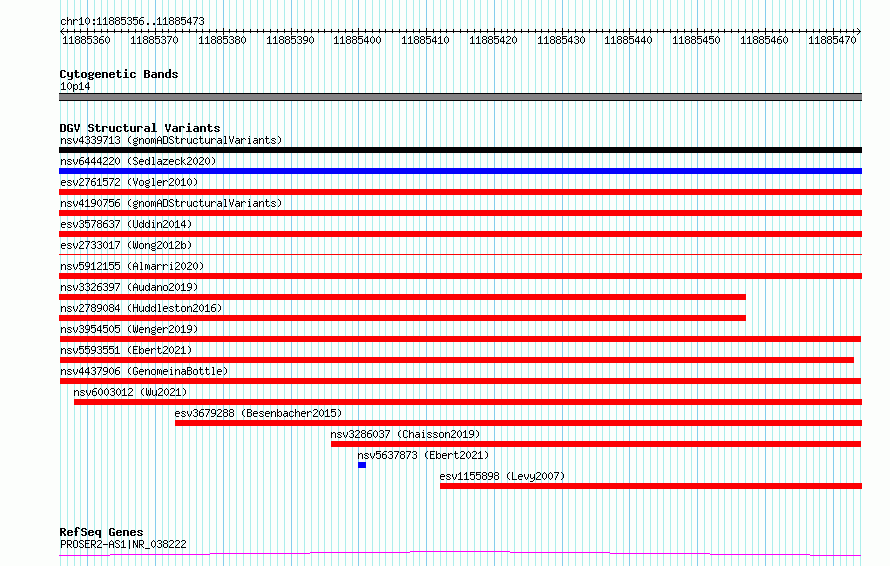Open nsv3326397 (Audano2019) label
This screenshot has height=566, width=890.
point(129,287)
